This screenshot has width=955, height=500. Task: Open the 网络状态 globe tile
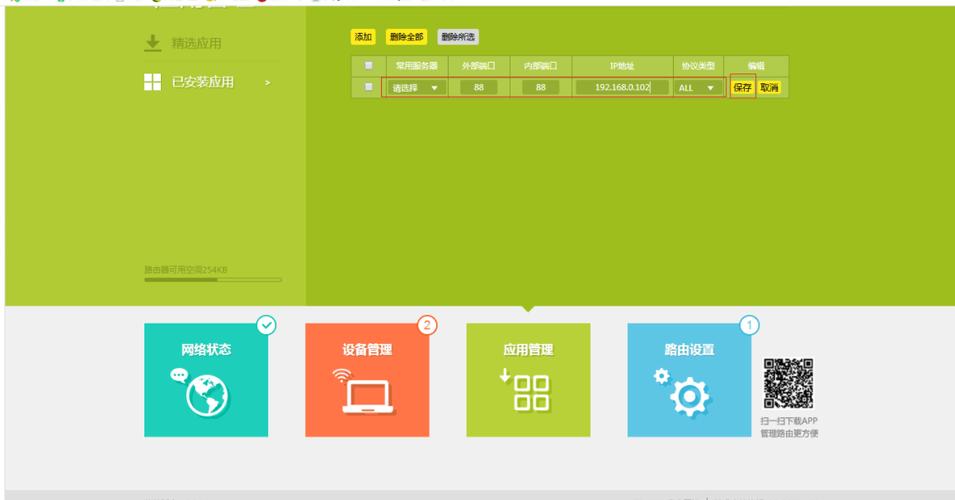tap(206, 380)
